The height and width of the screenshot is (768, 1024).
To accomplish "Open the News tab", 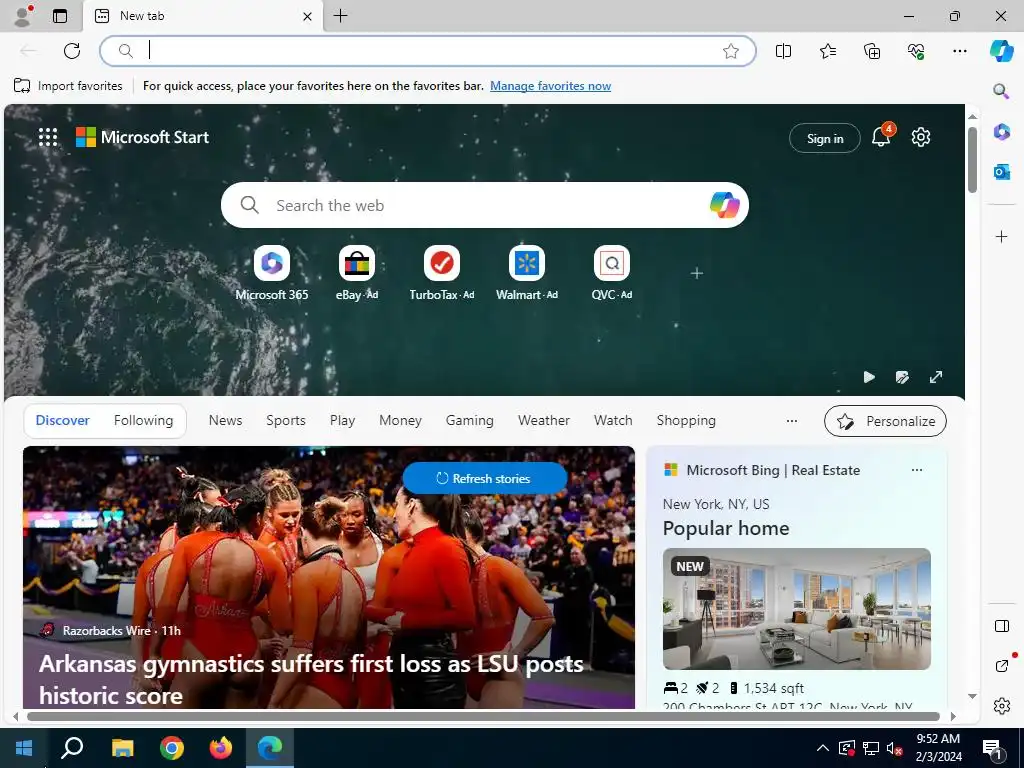I will point(225,421).
